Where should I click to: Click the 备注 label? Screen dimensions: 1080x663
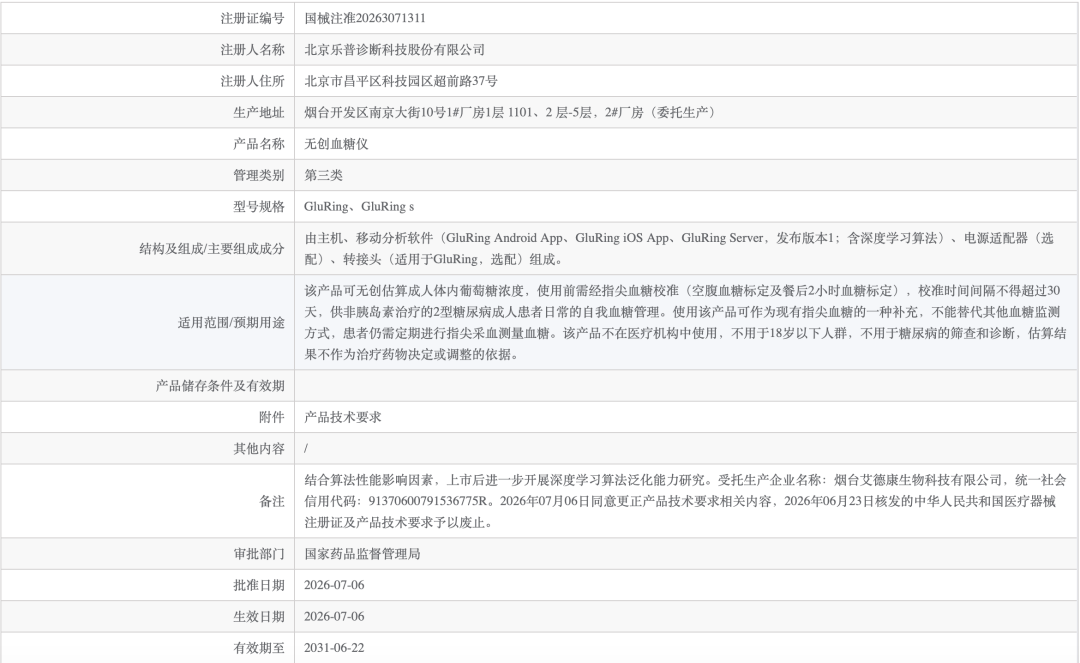271,501
